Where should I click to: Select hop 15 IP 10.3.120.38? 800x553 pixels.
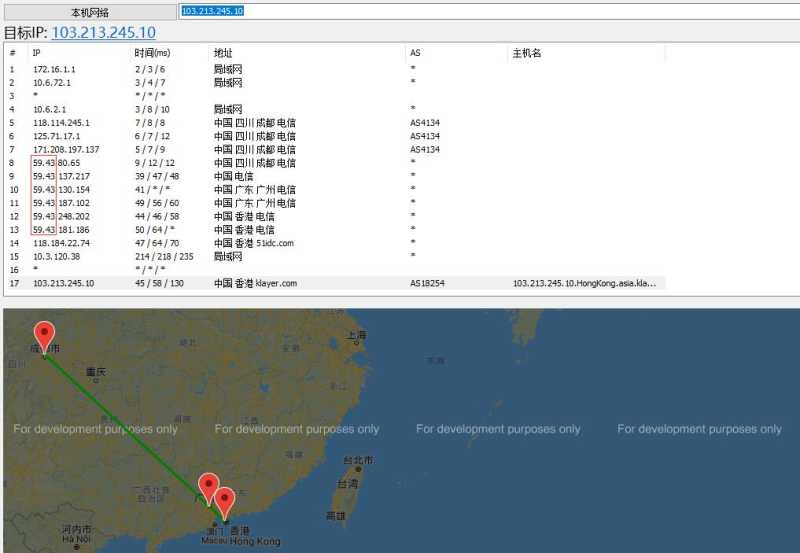57,256
